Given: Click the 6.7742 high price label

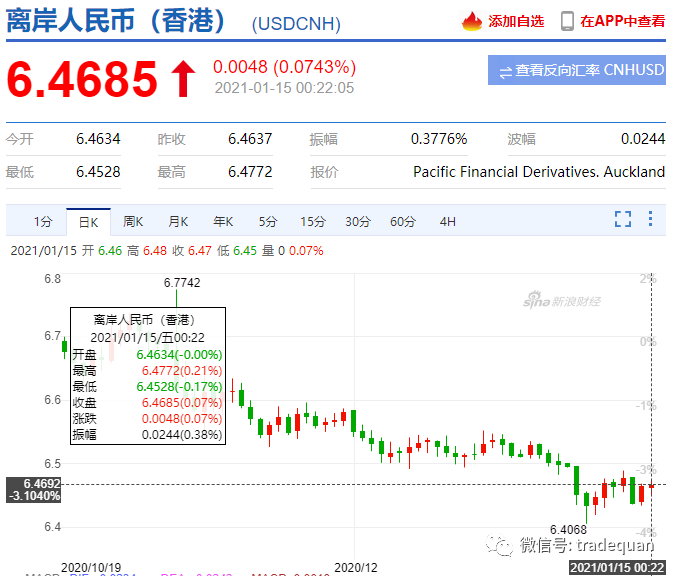Looking at the screenshot, I should click(x=182, y=283).
